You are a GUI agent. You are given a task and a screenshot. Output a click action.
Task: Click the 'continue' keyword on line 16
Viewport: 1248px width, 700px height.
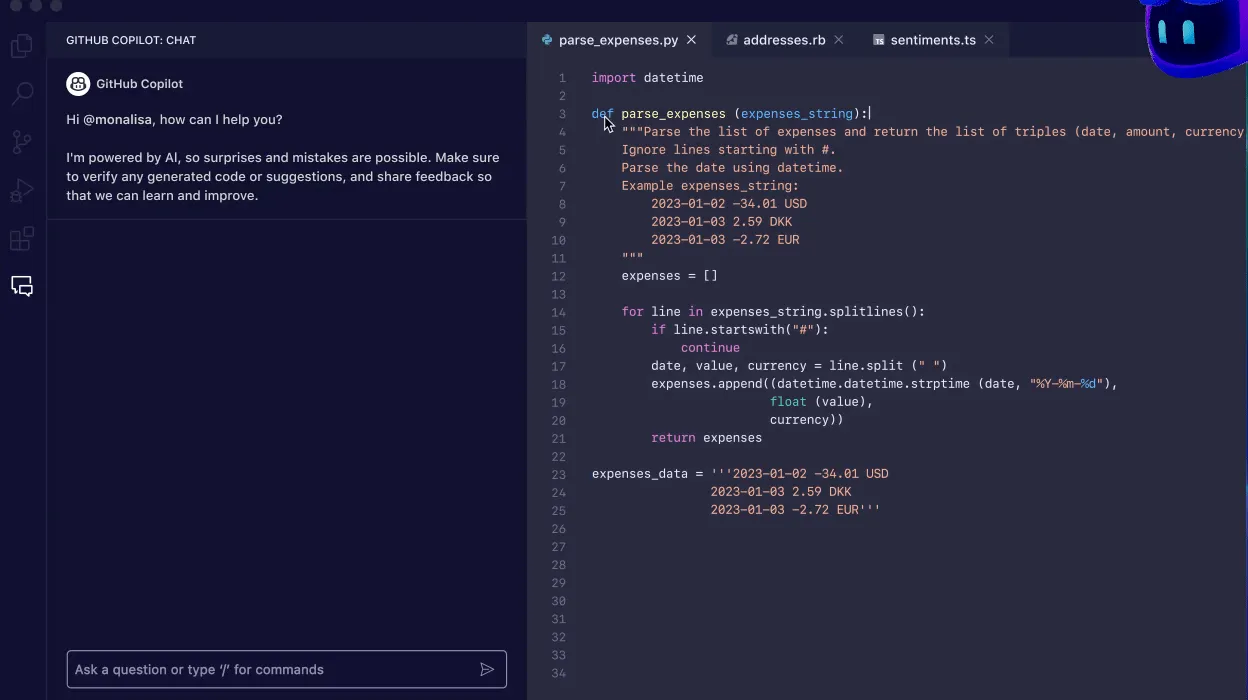point(710,348)
